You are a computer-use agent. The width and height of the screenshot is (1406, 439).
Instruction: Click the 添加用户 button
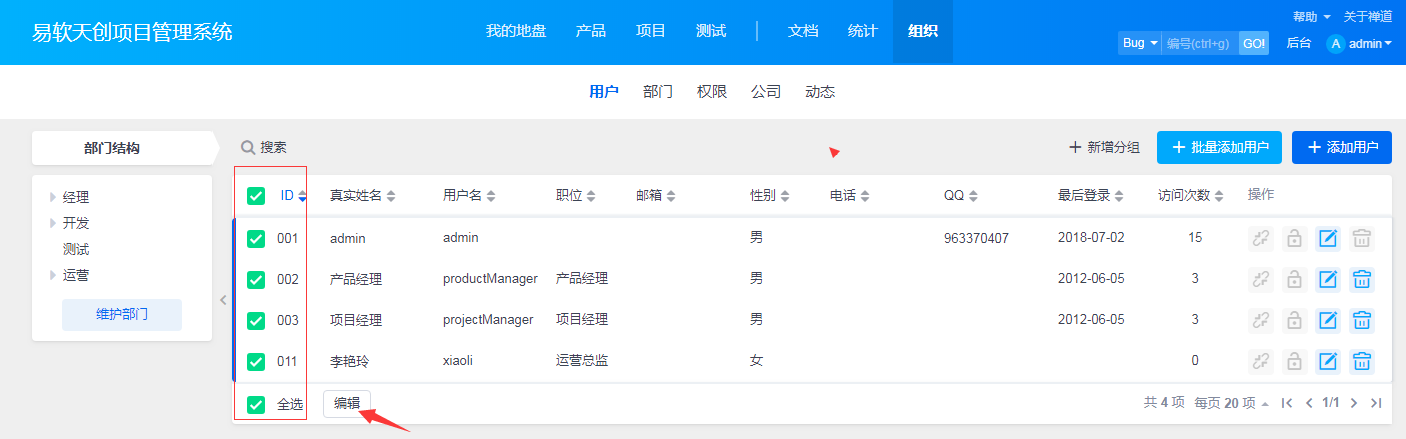[1342, 147]
